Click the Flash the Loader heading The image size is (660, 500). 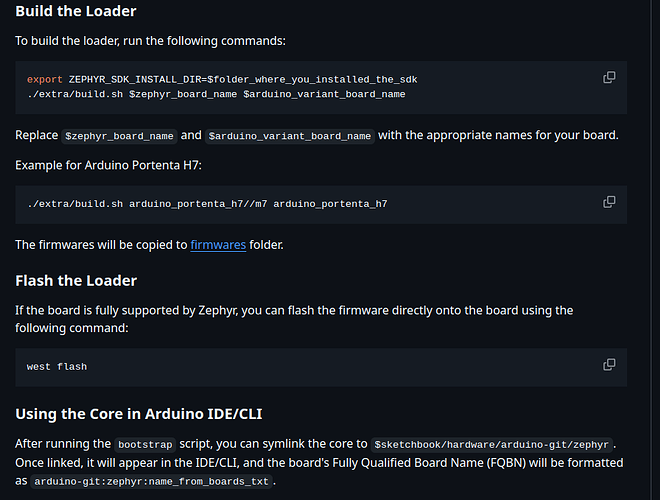click(76, 281)
